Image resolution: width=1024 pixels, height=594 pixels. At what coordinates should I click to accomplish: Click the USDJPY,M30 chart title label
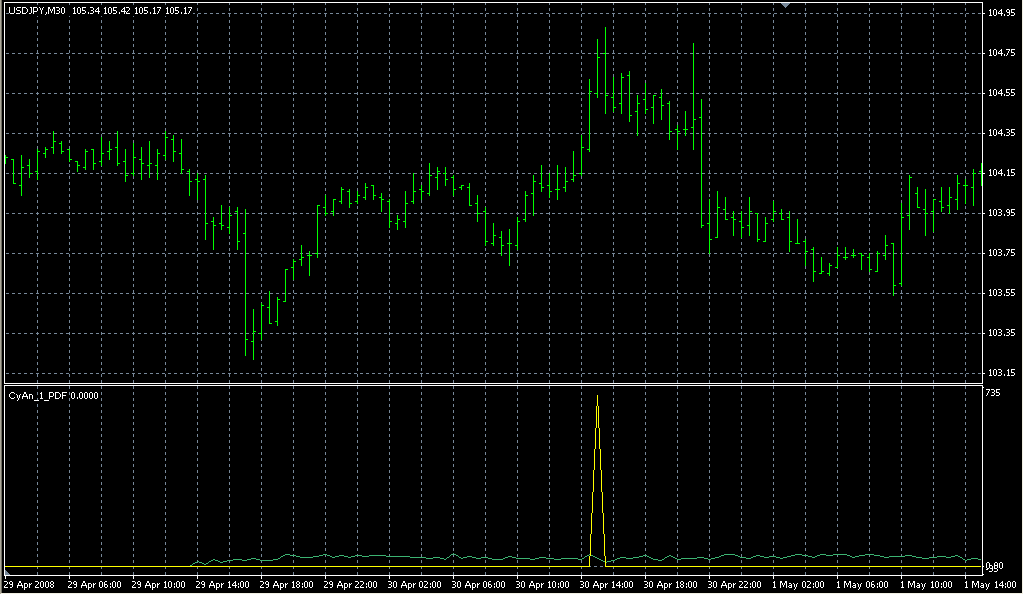(x=37, y=10)
